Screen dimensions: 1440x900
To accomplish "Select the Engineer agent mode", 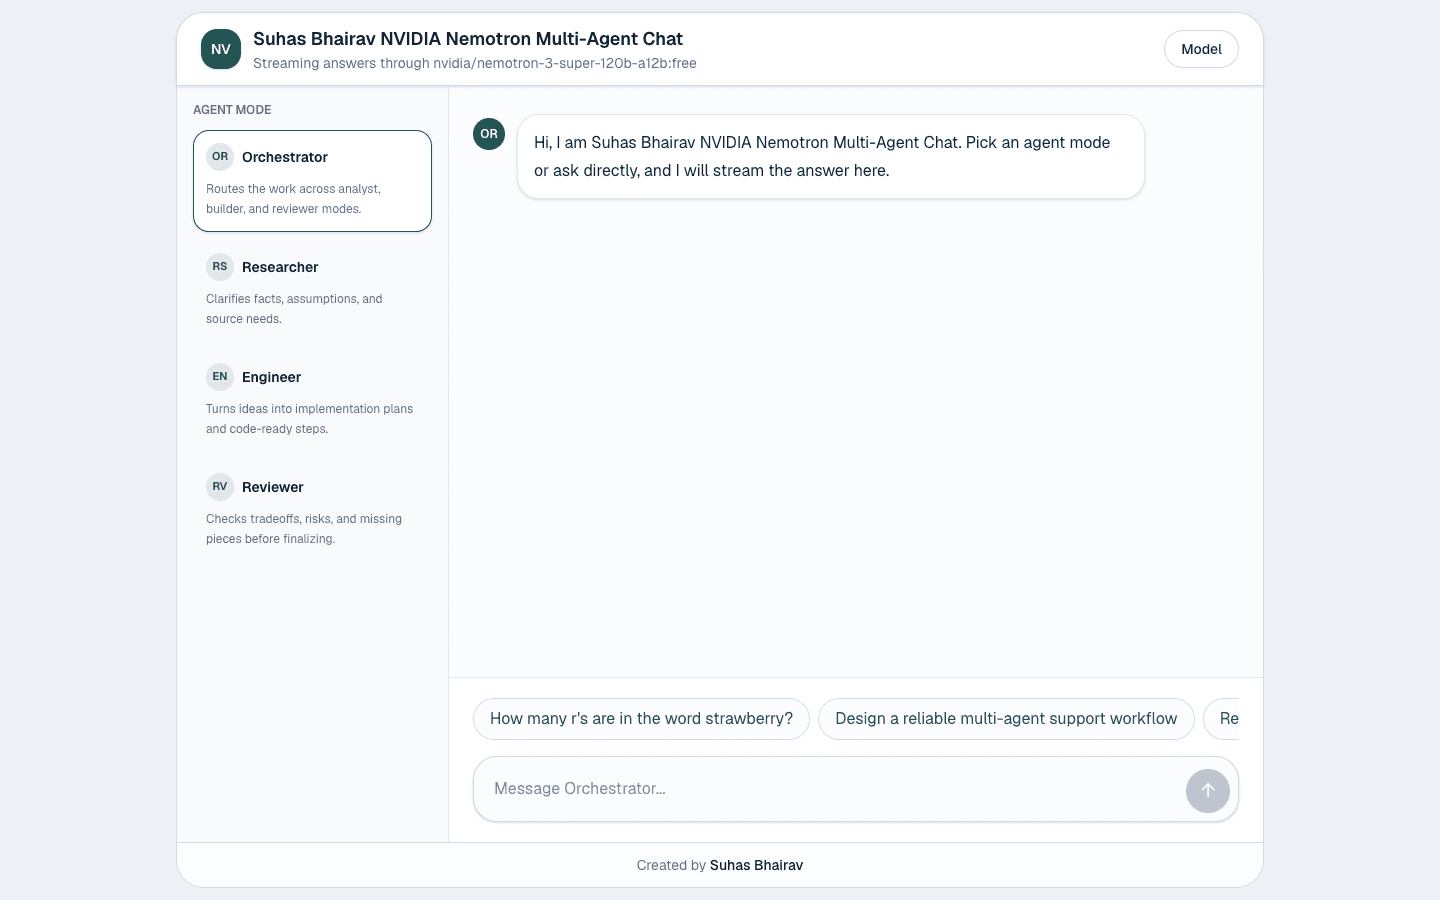I will 312,401.
